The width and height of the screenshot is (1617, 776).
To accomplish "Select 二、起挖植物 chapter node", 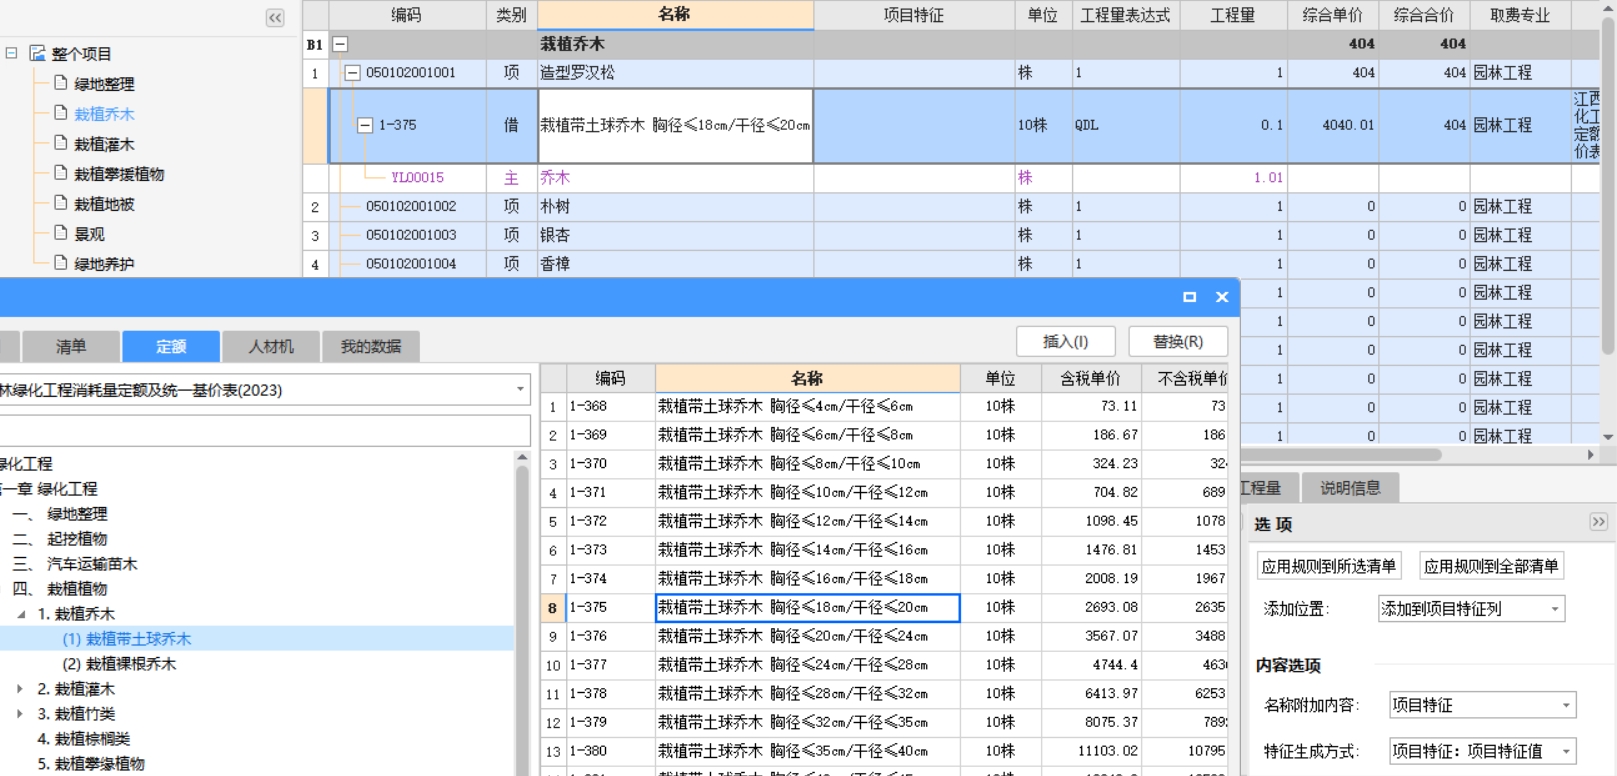I will tap(60, 539).
